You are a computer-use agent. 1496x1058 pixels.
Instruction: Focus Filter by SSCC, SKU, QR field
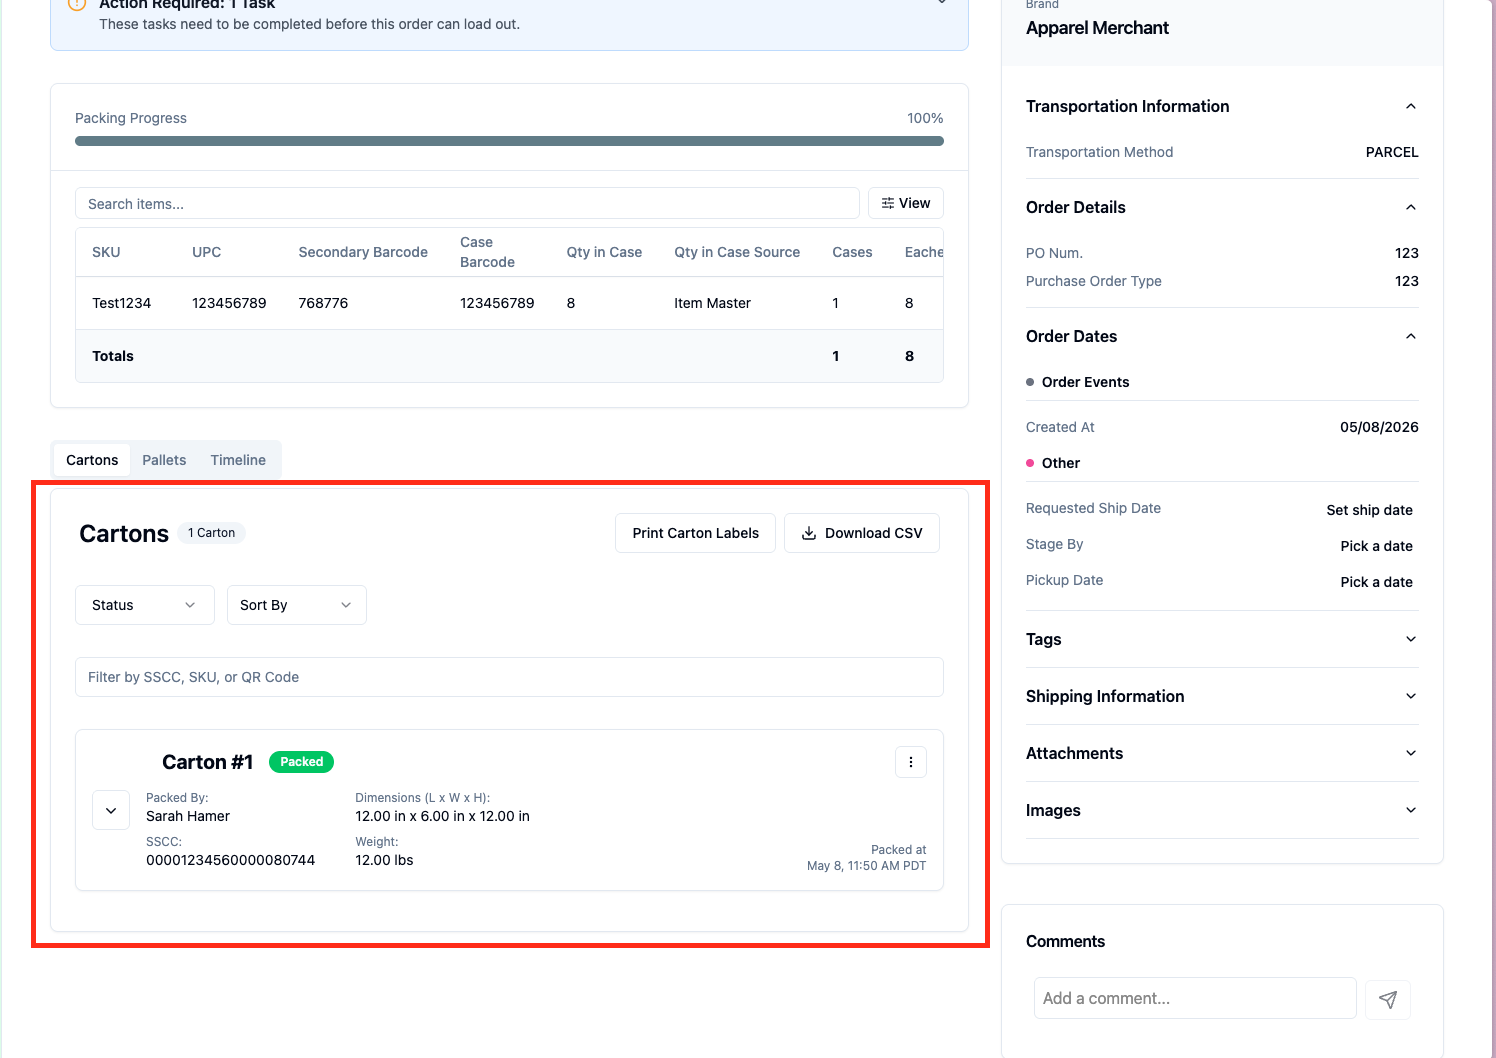pos(509,677)
